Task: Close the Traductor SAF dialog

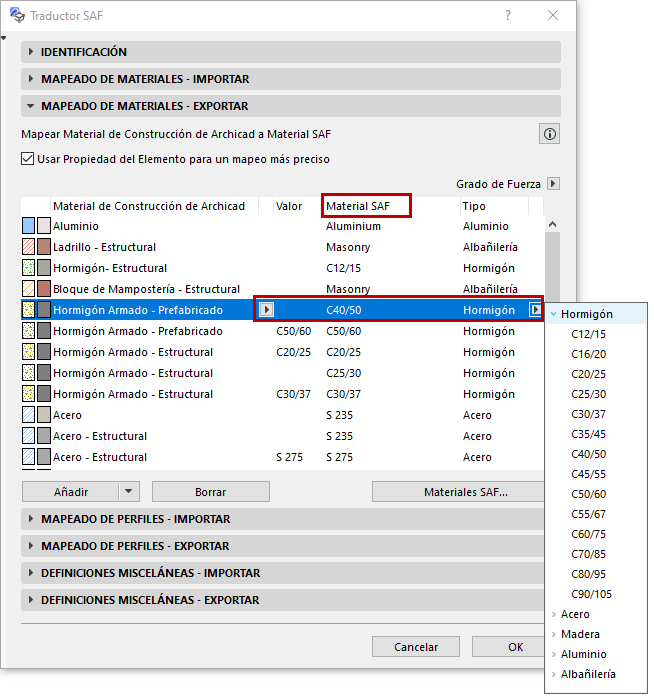Action: coord(553,15)
